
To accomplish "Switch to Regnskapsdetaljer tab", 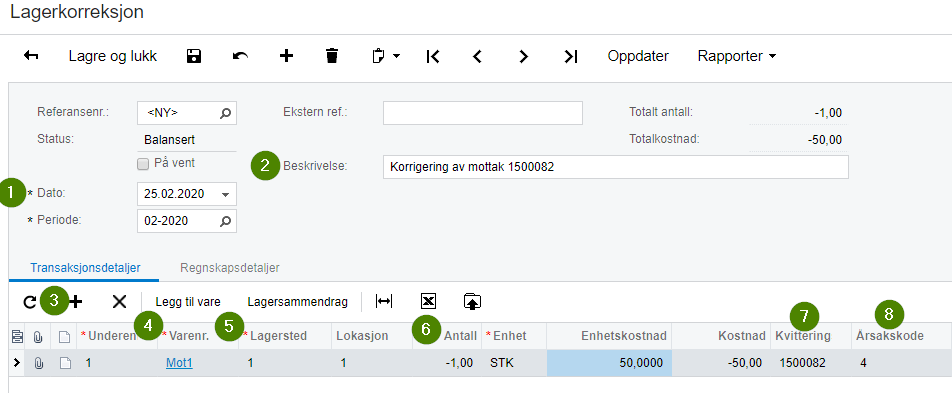I will point(230,267).
